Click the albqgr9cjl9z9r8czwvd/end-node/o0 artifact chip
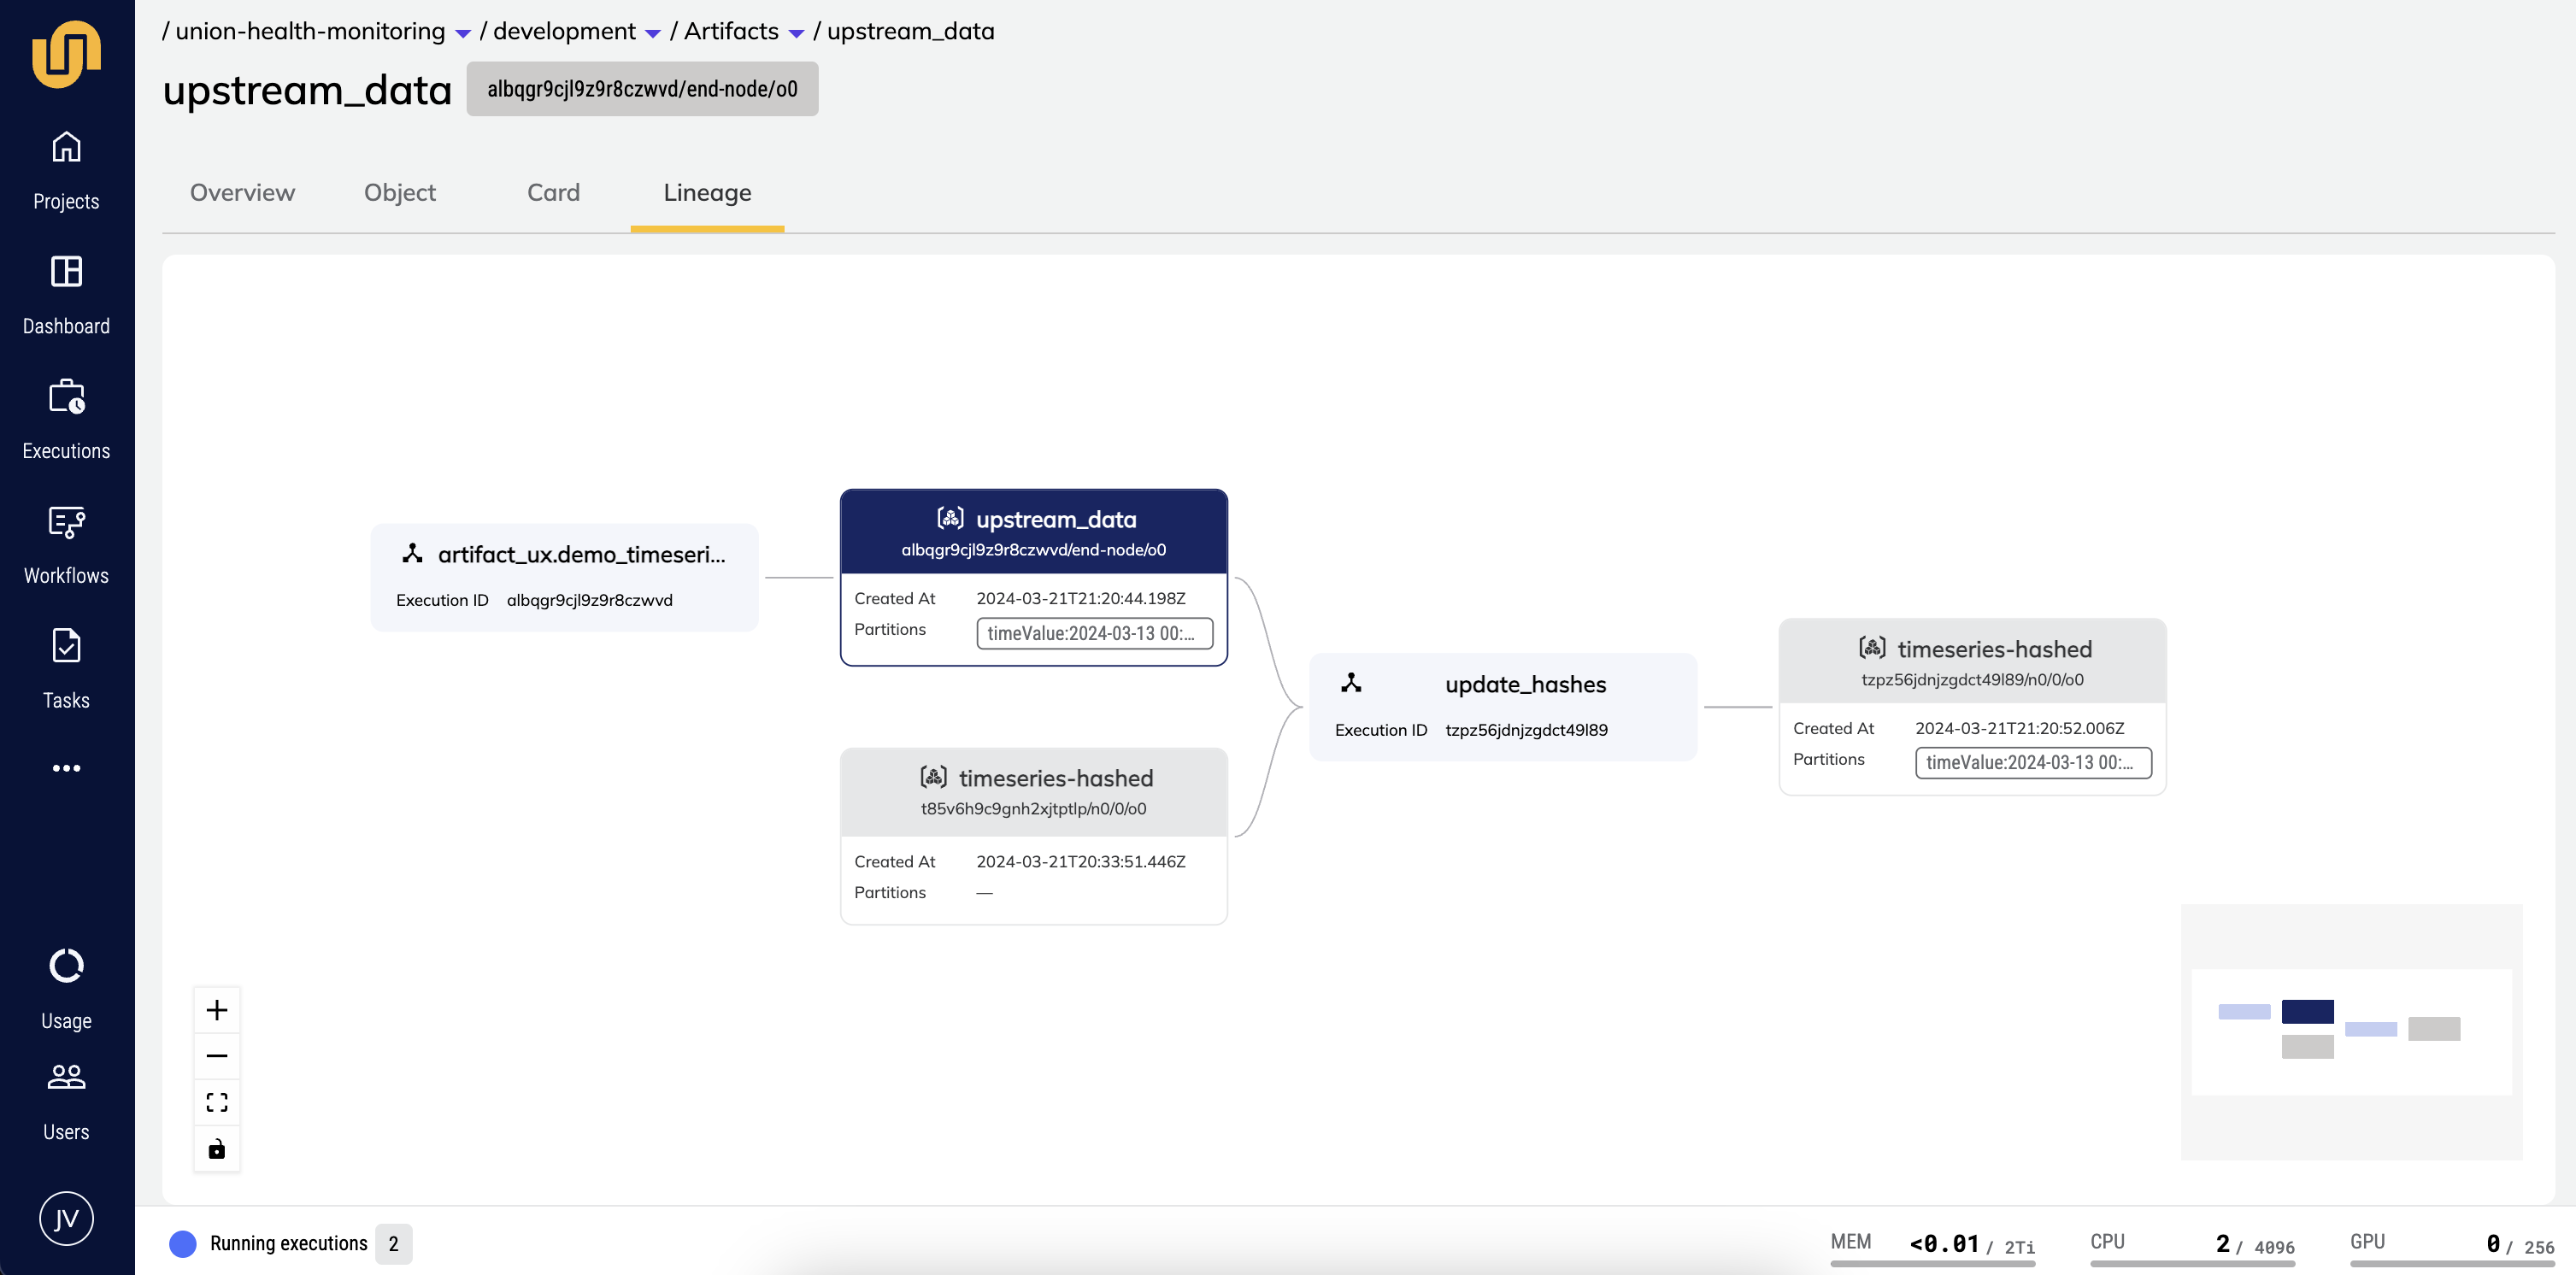Screen dimensions: 2576x1275 click(x=642, y=88)
